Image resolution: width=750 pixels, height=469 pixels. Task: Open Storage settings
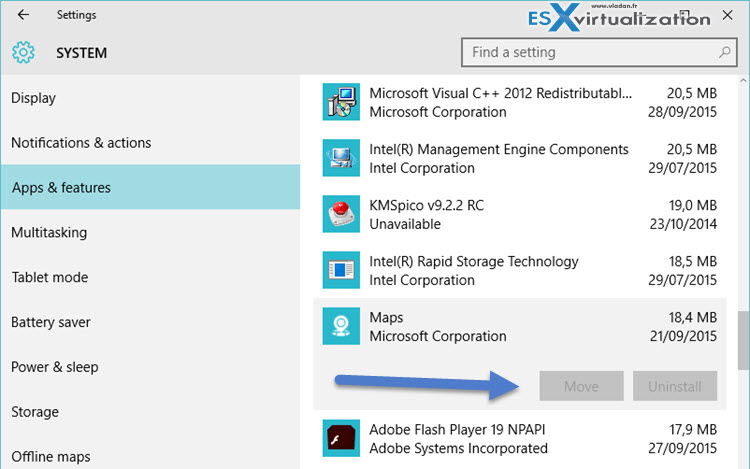click(x=150, y=412)
